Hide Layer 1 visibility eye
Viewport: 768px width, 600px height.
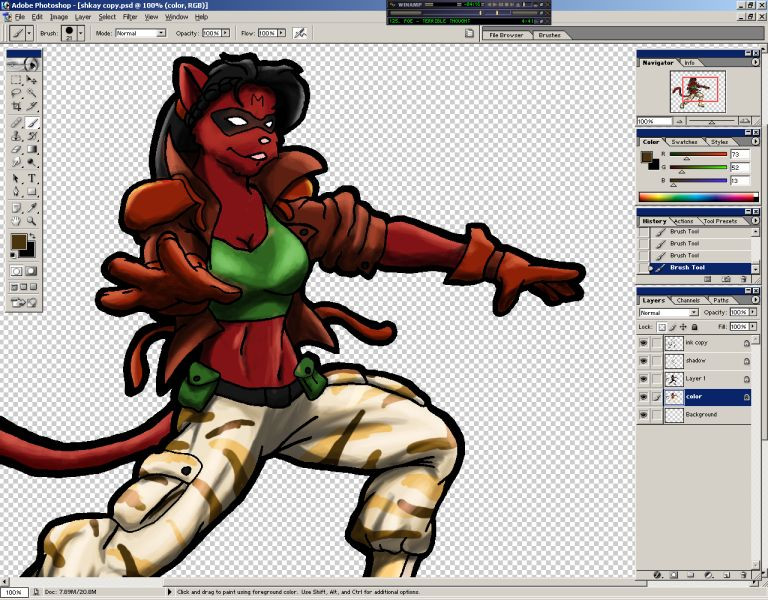644,379
